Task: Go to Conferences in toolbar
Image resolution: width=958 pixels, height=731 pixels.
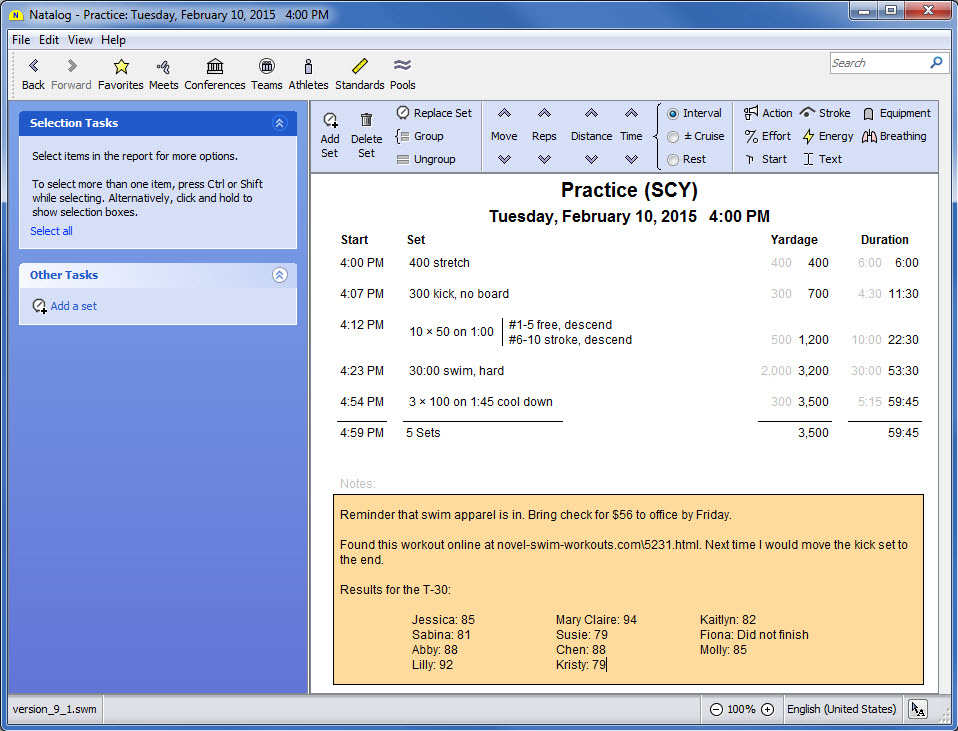Action: [215, 67]
